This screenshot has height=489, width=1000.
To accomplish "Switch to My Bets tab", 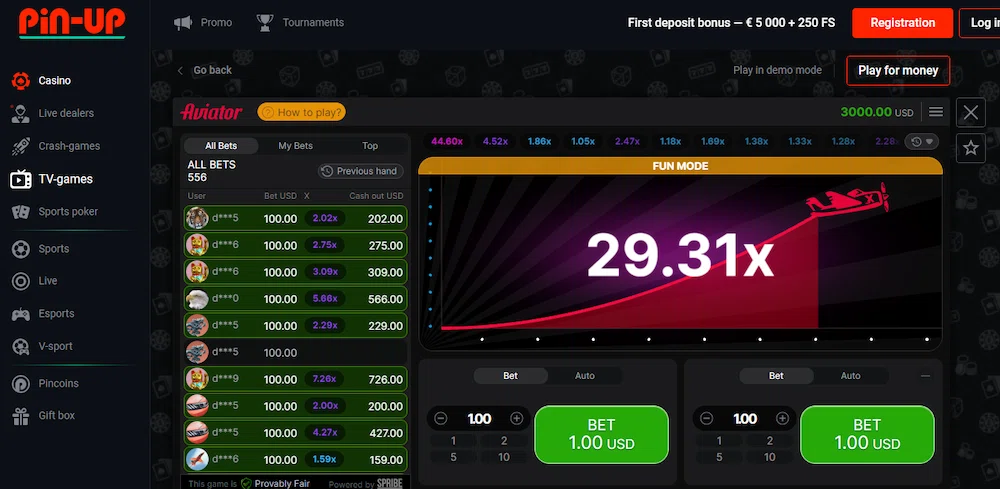I will click(x=295, y=146).
